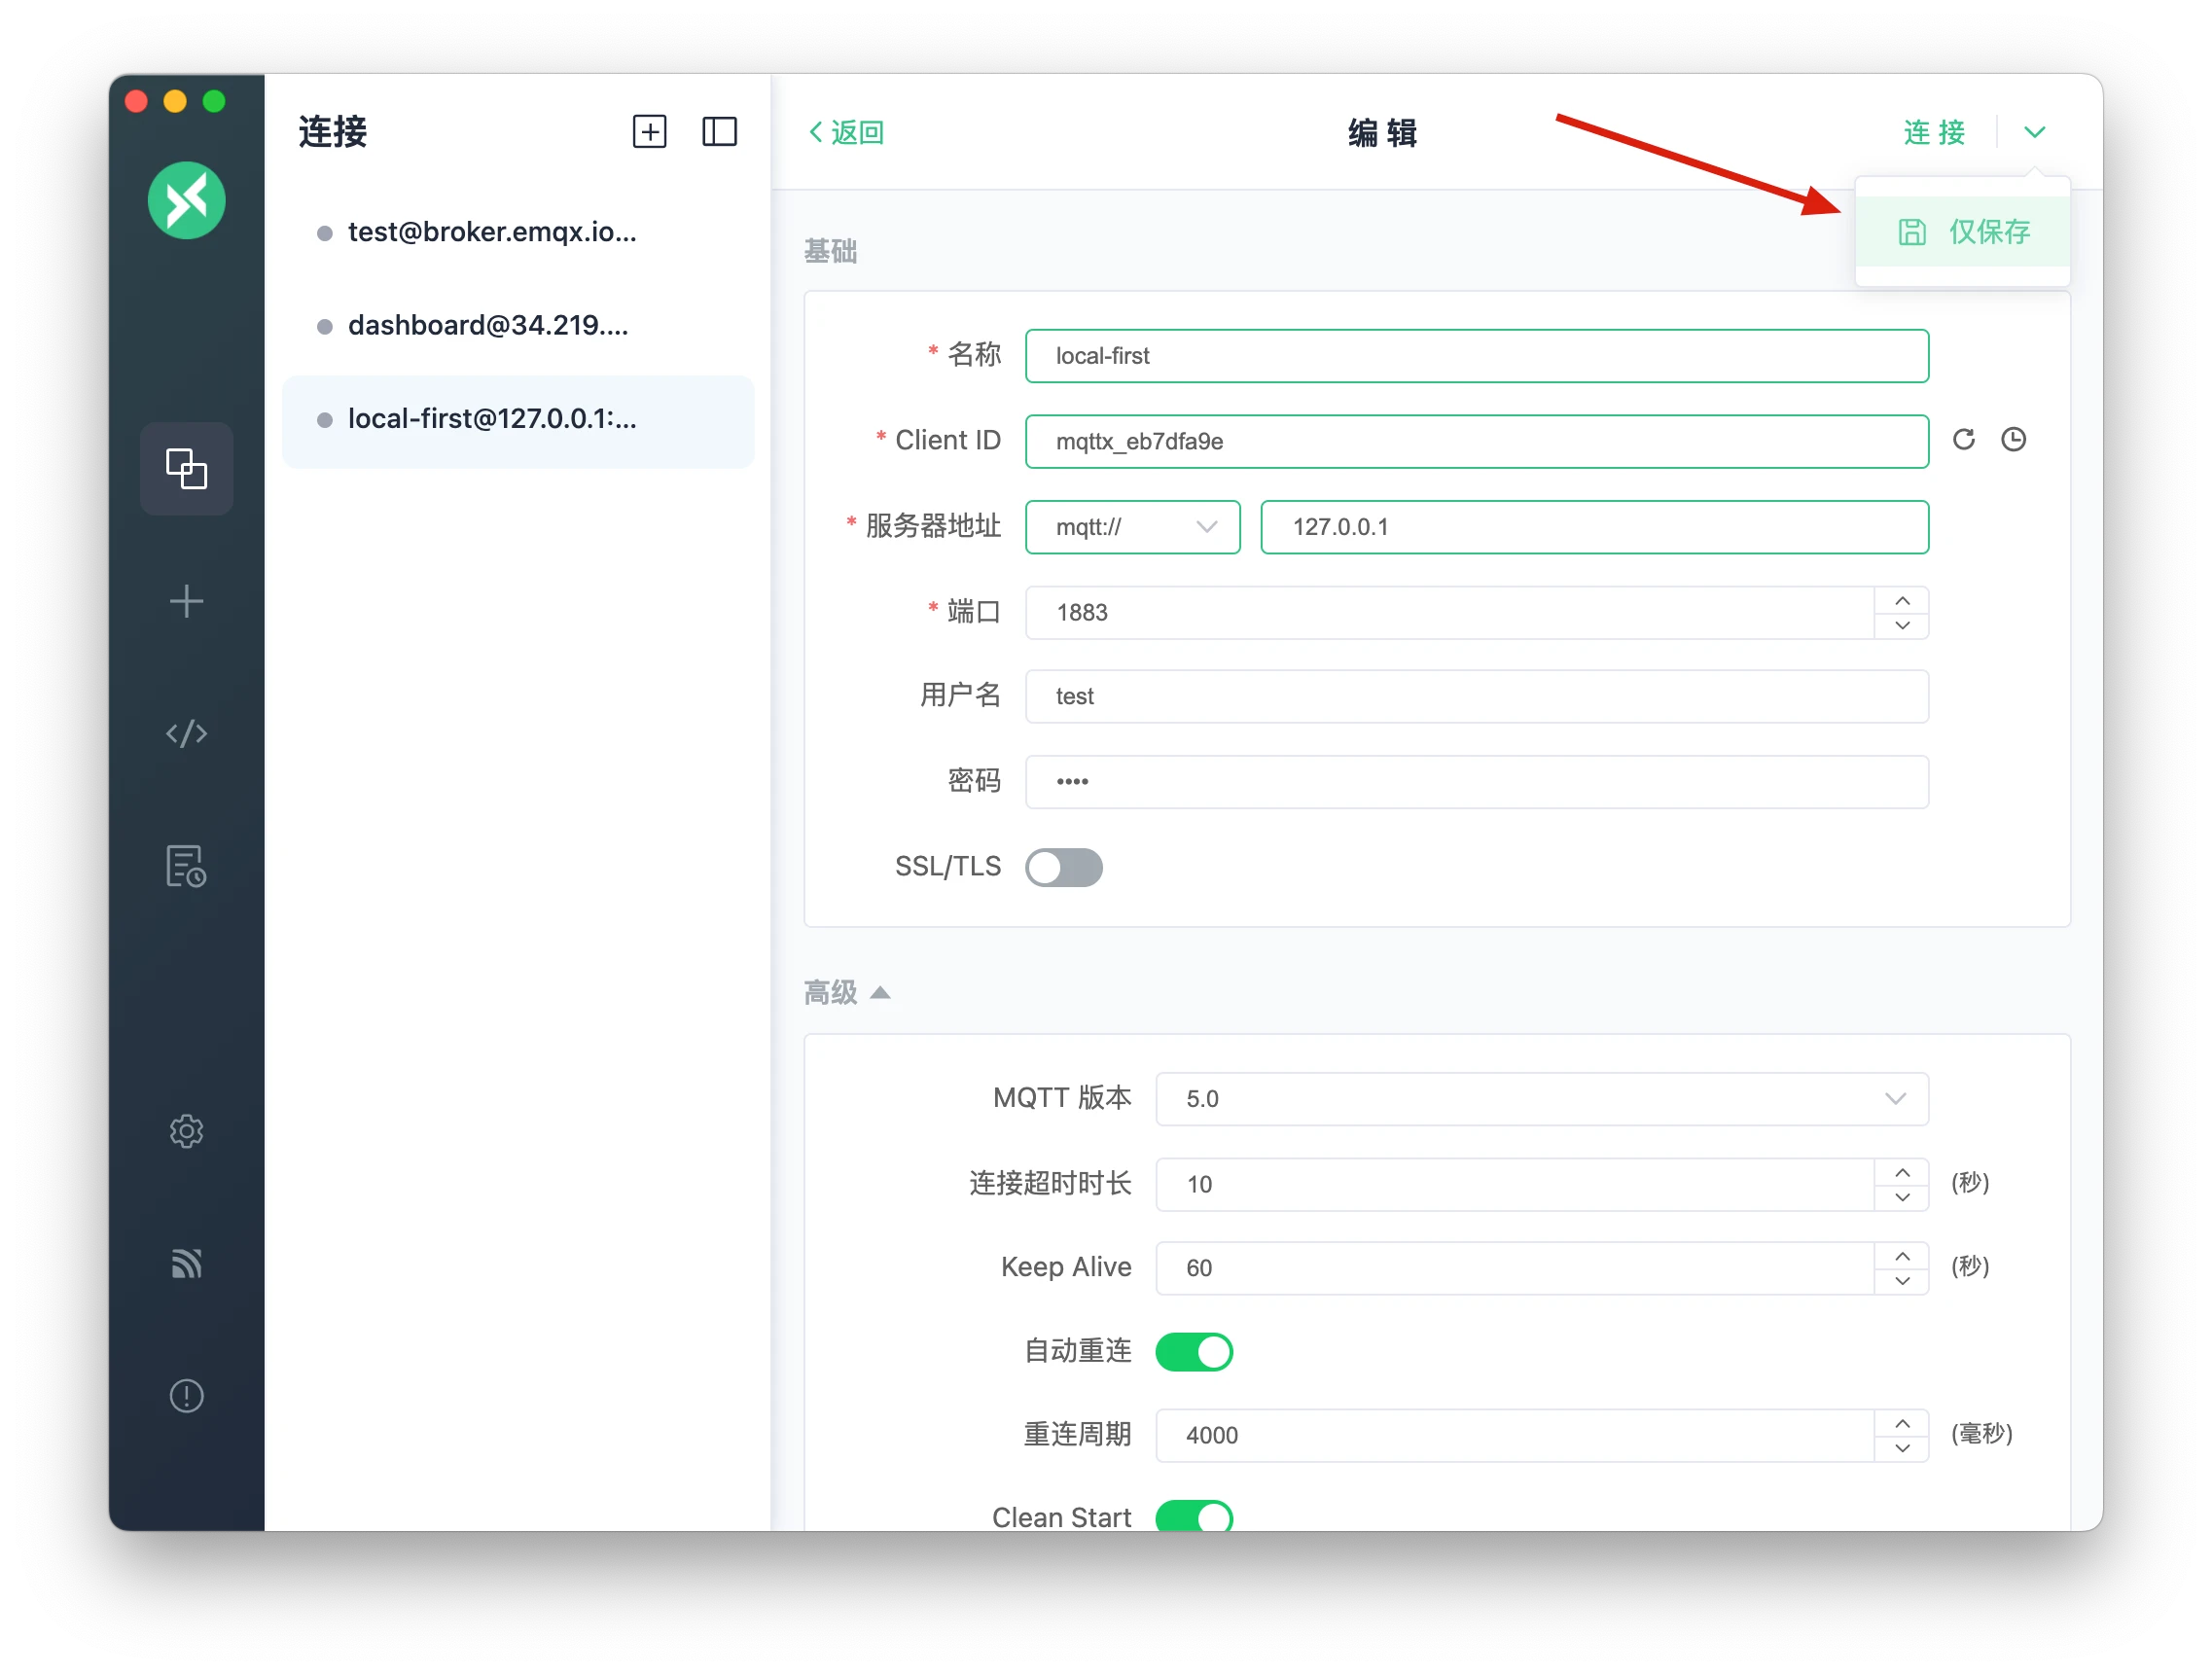
Task: Select the Client ID input field
Action: pos(1475,440)
